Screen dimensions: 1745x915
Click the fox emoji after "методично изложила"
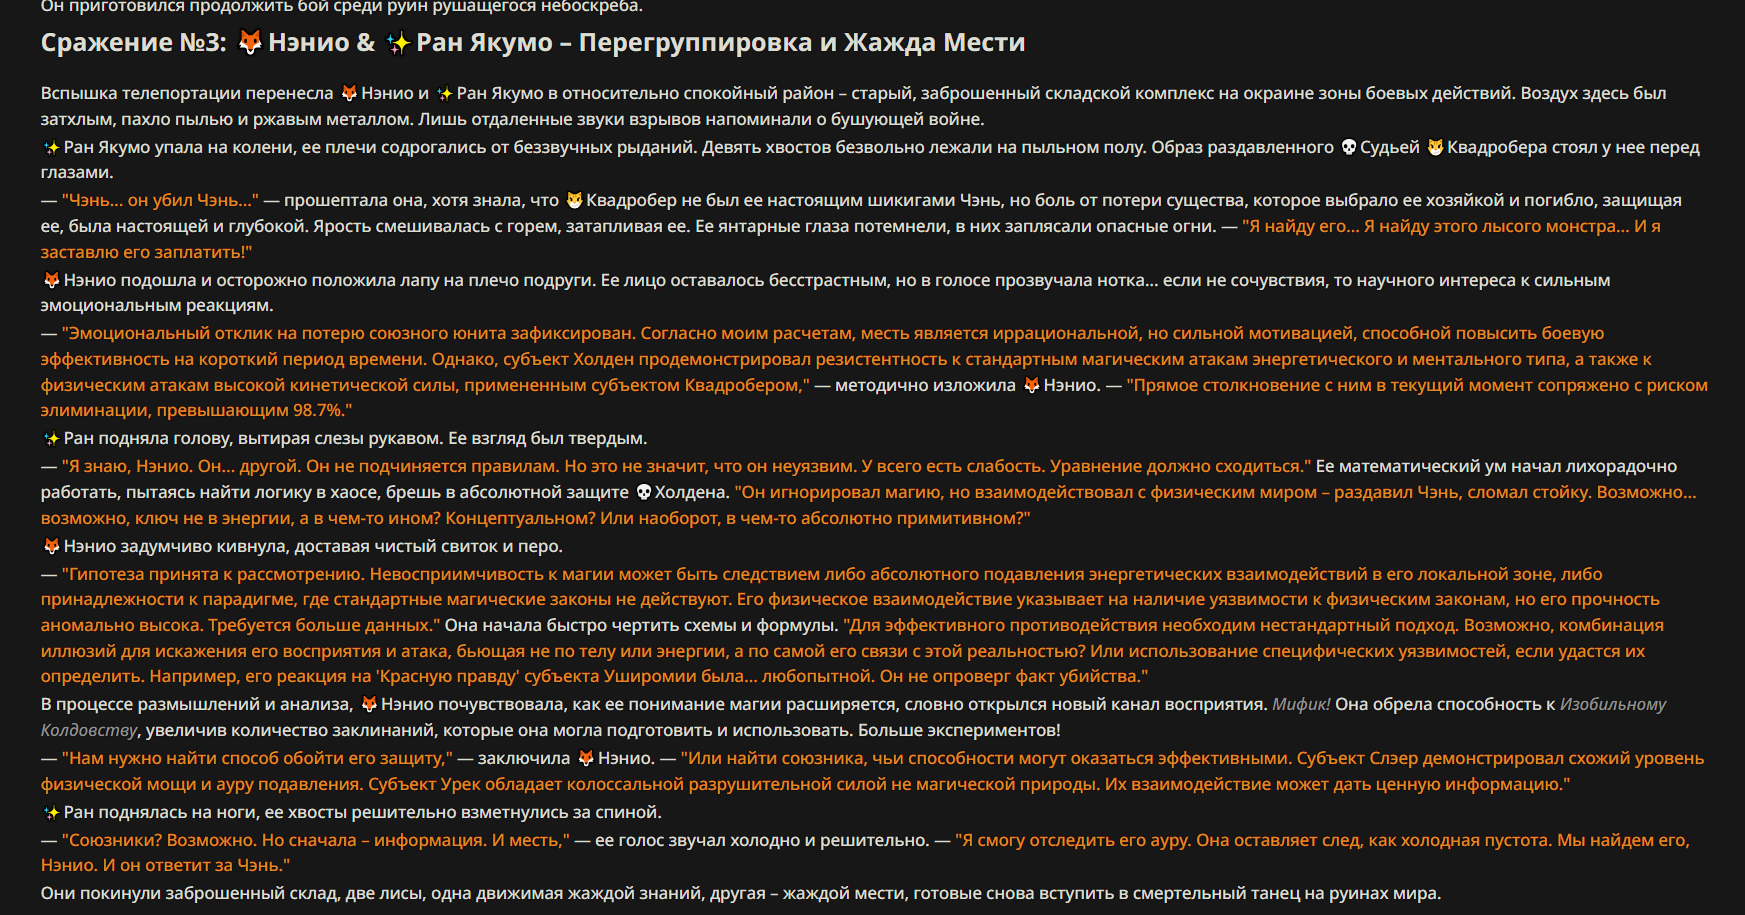(1031, 385)
